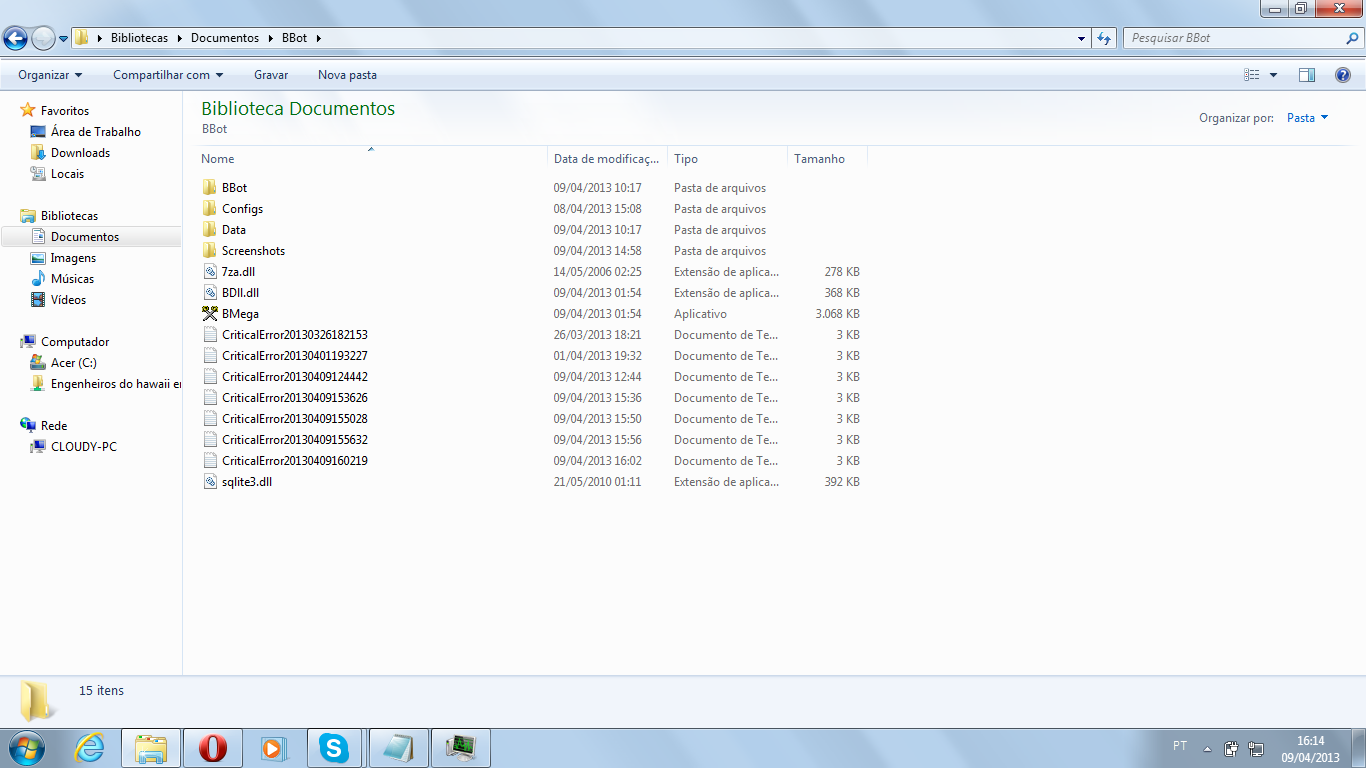Click the refresh button beside address bar
1366x768 pixels.
pos(1104,39)
